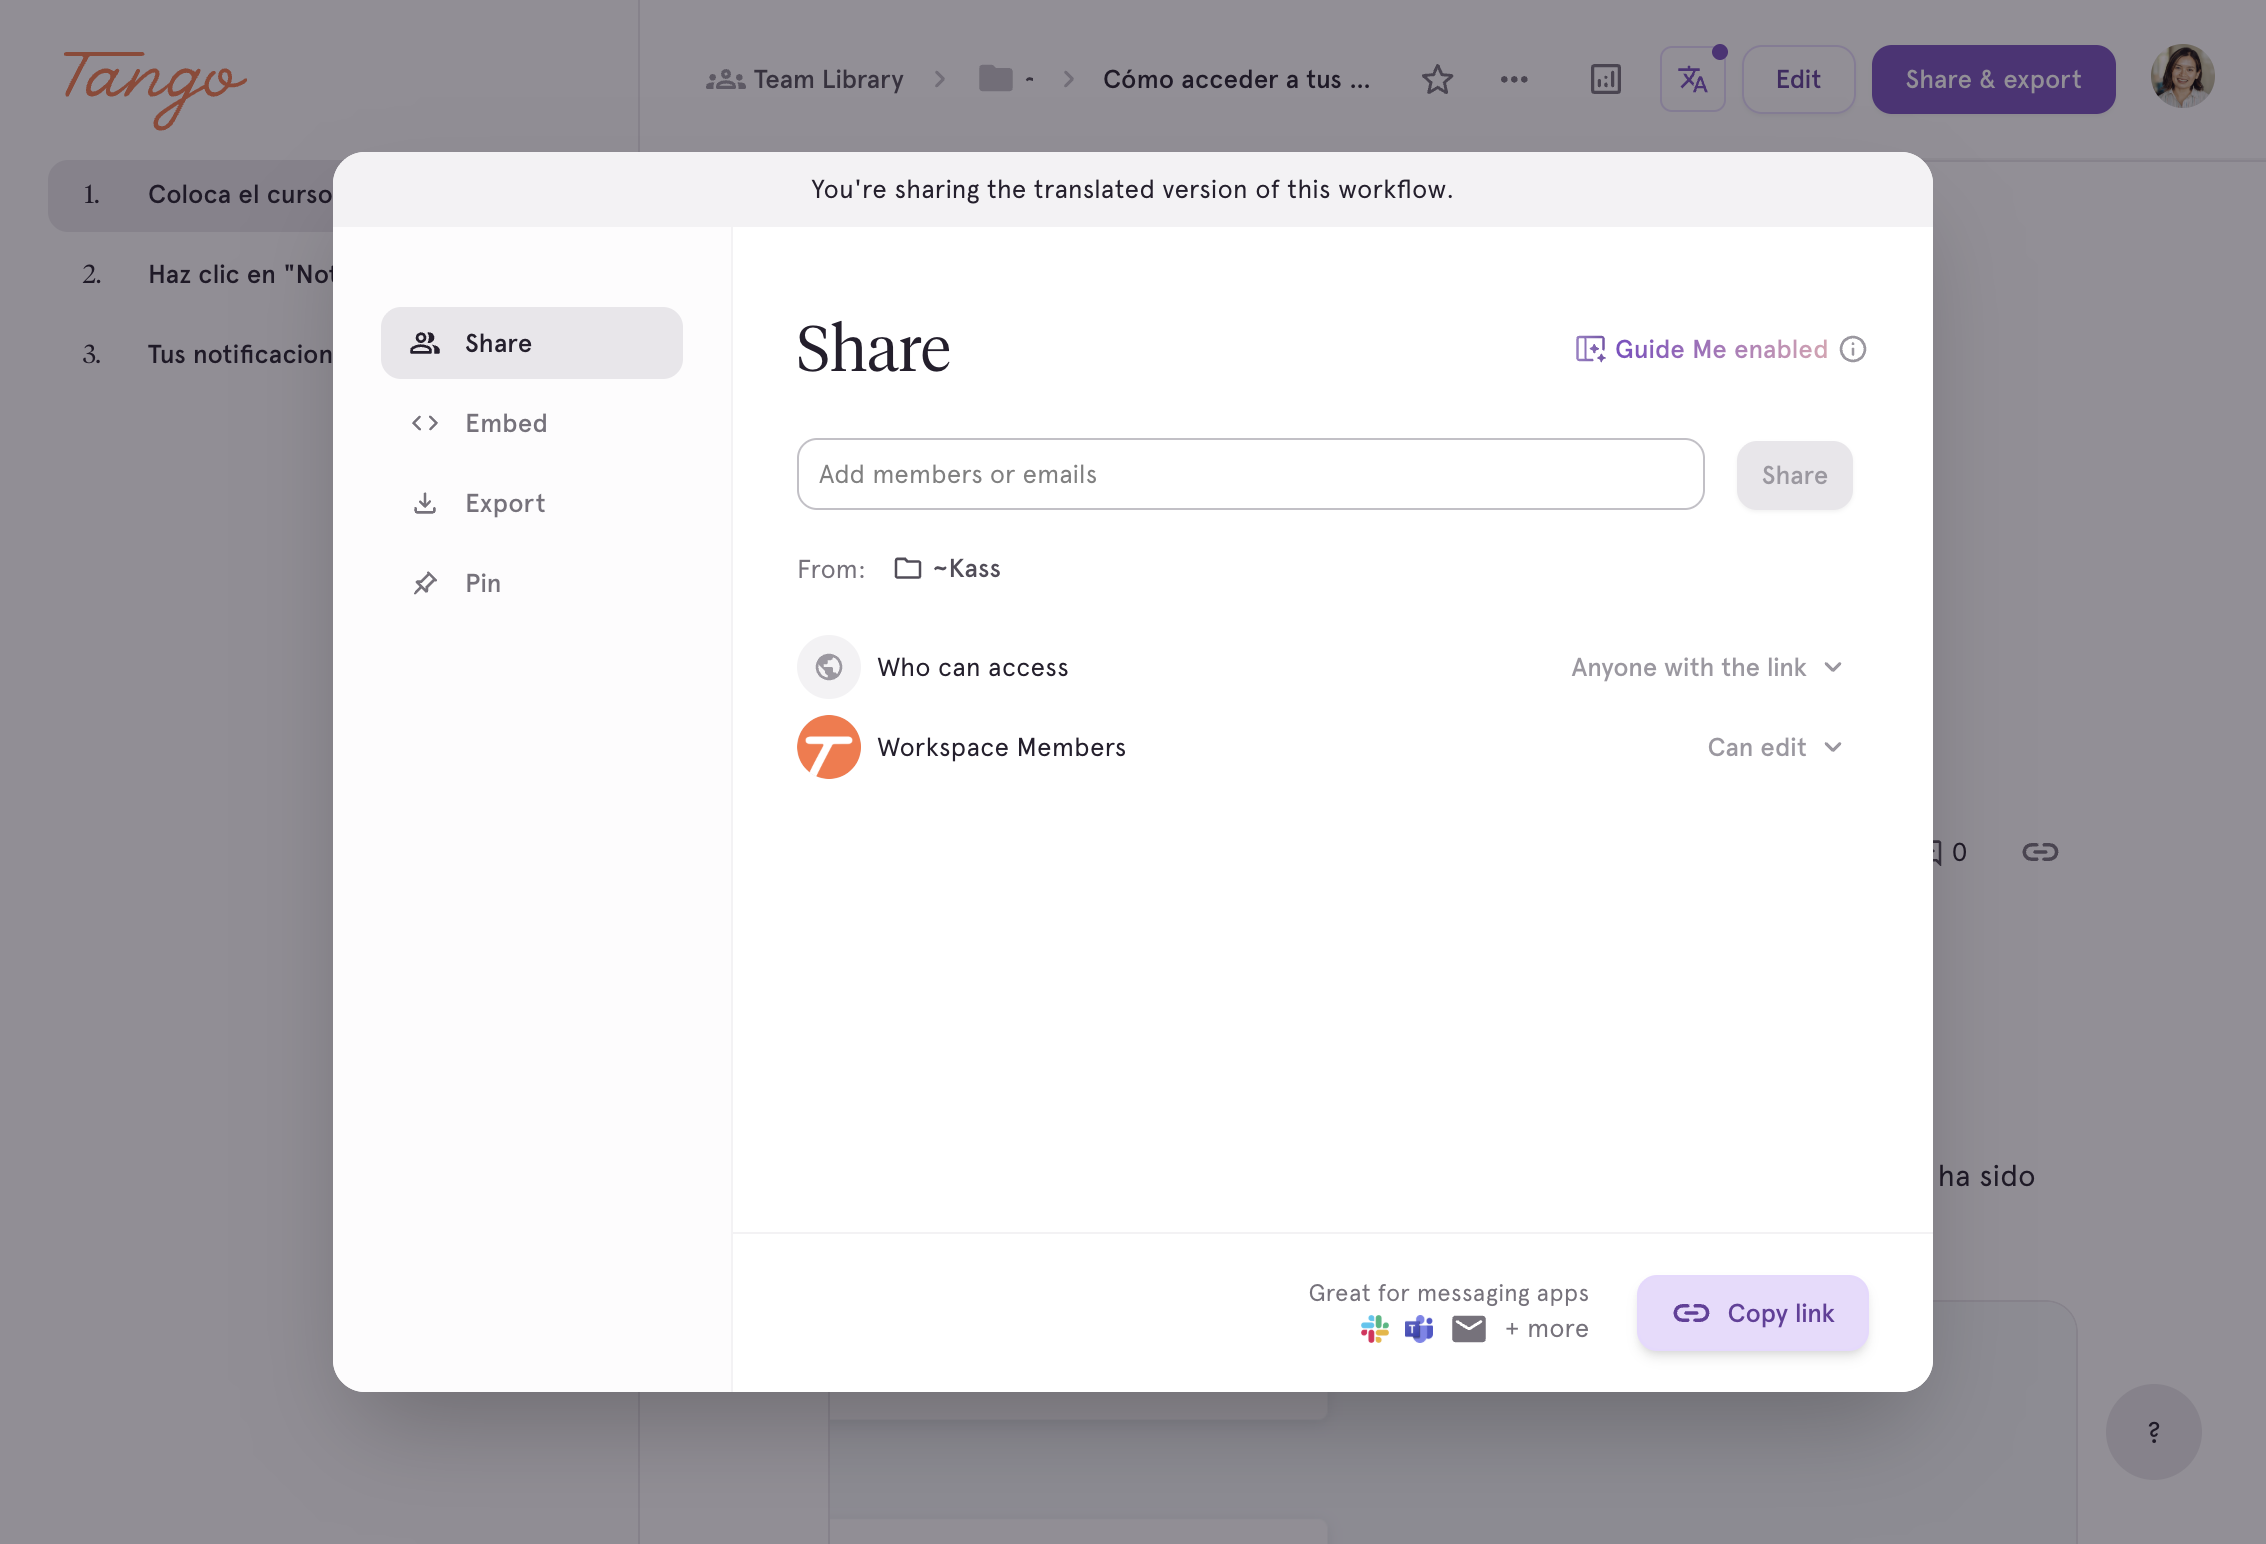
Task: Click the info icon next to Guide Me enabled
Action: pos(1853,349)
